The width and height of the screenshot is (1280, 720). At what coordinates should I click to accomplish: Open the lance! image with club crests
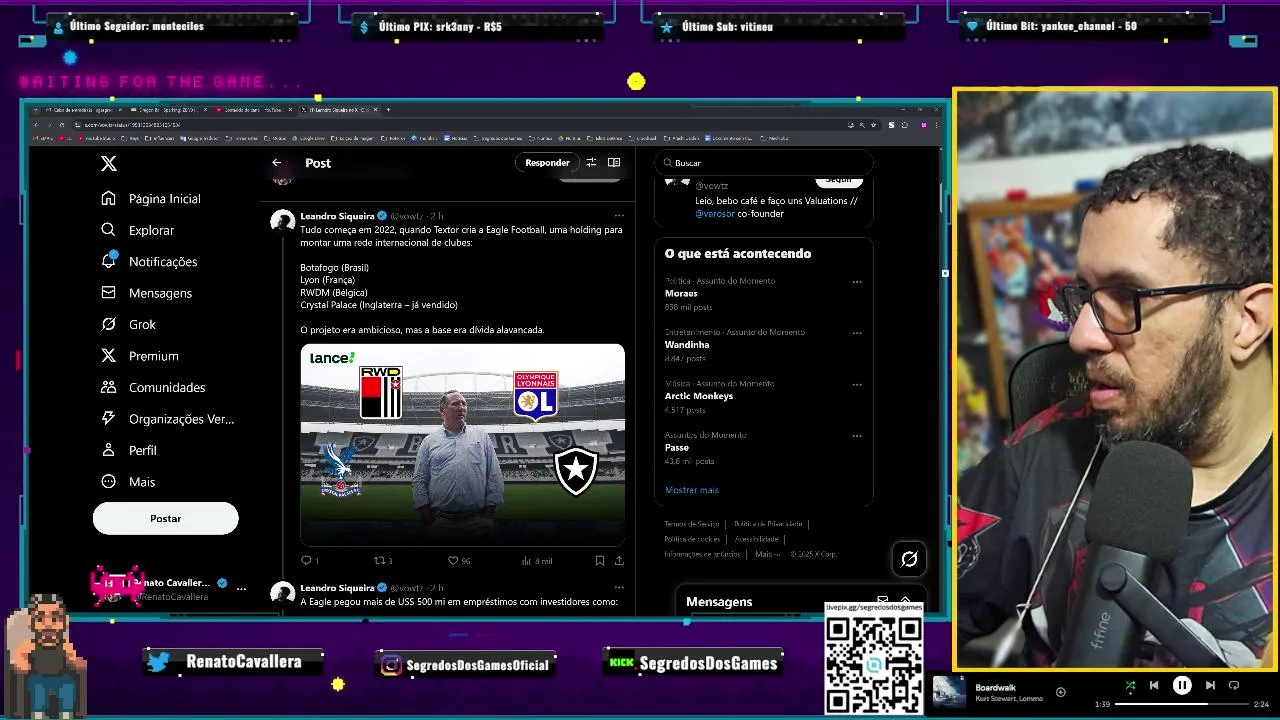(463, 445)
